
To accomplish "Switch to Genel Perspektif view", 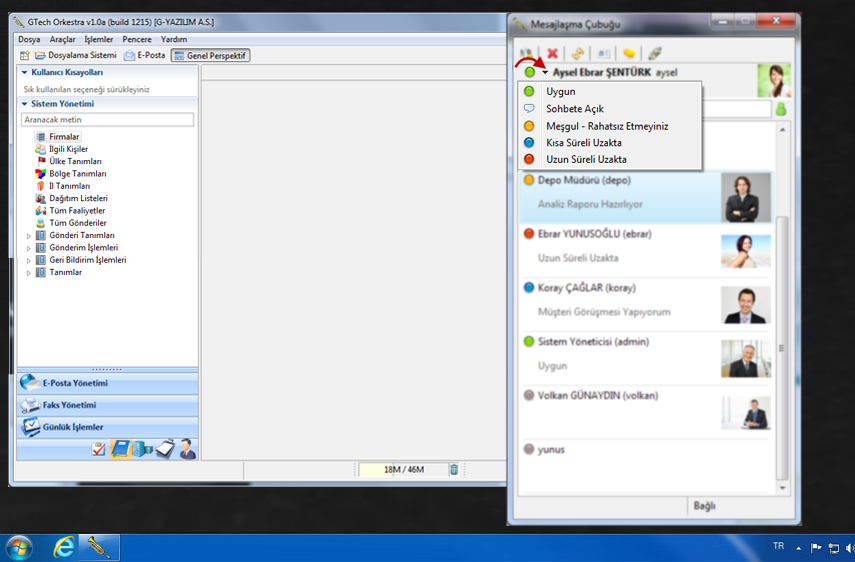I will [x=211, y=56].
